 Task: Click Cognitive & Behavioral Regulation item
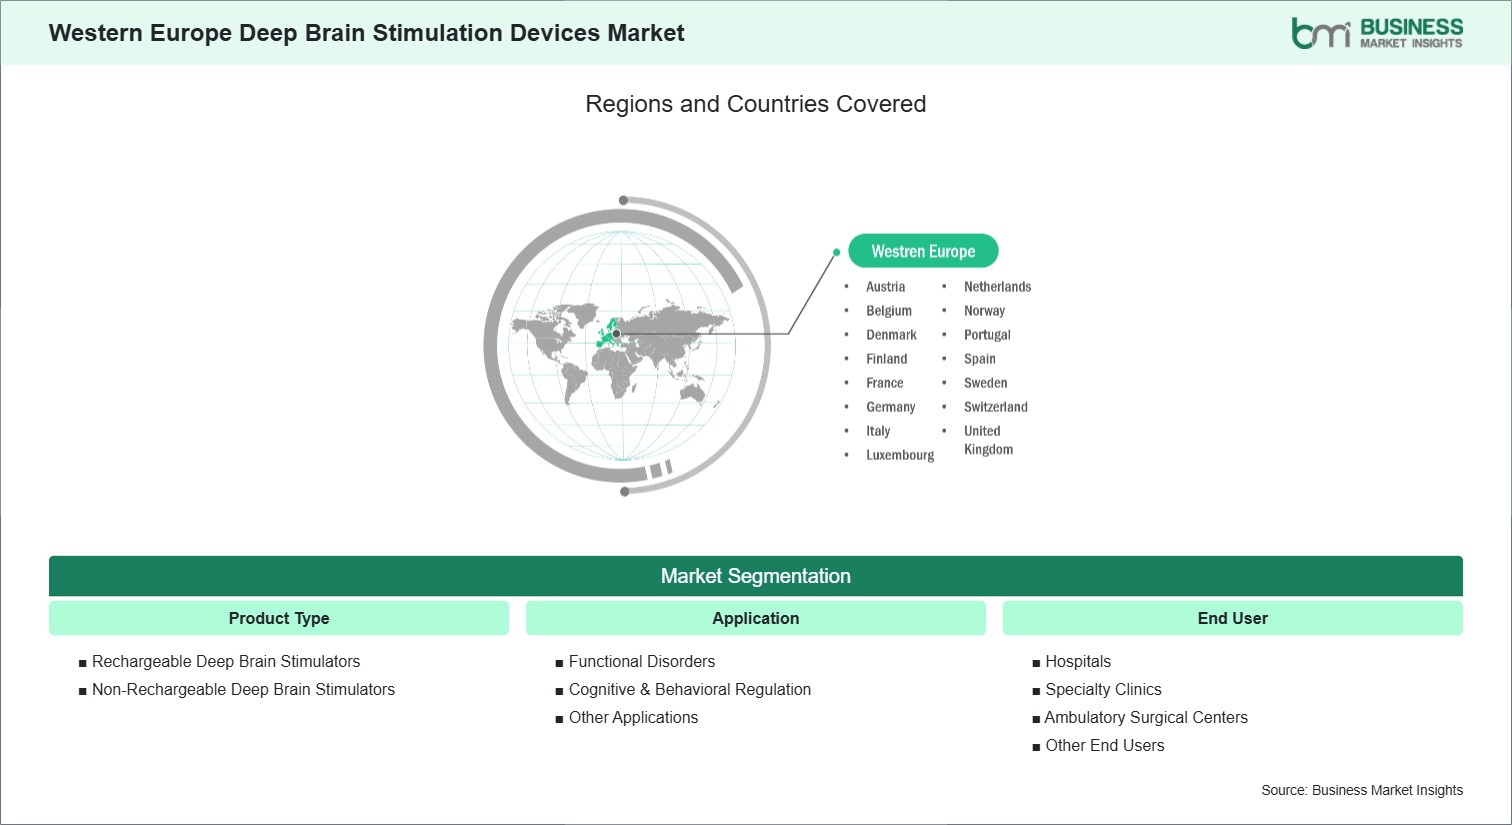(x=690, y=689)
